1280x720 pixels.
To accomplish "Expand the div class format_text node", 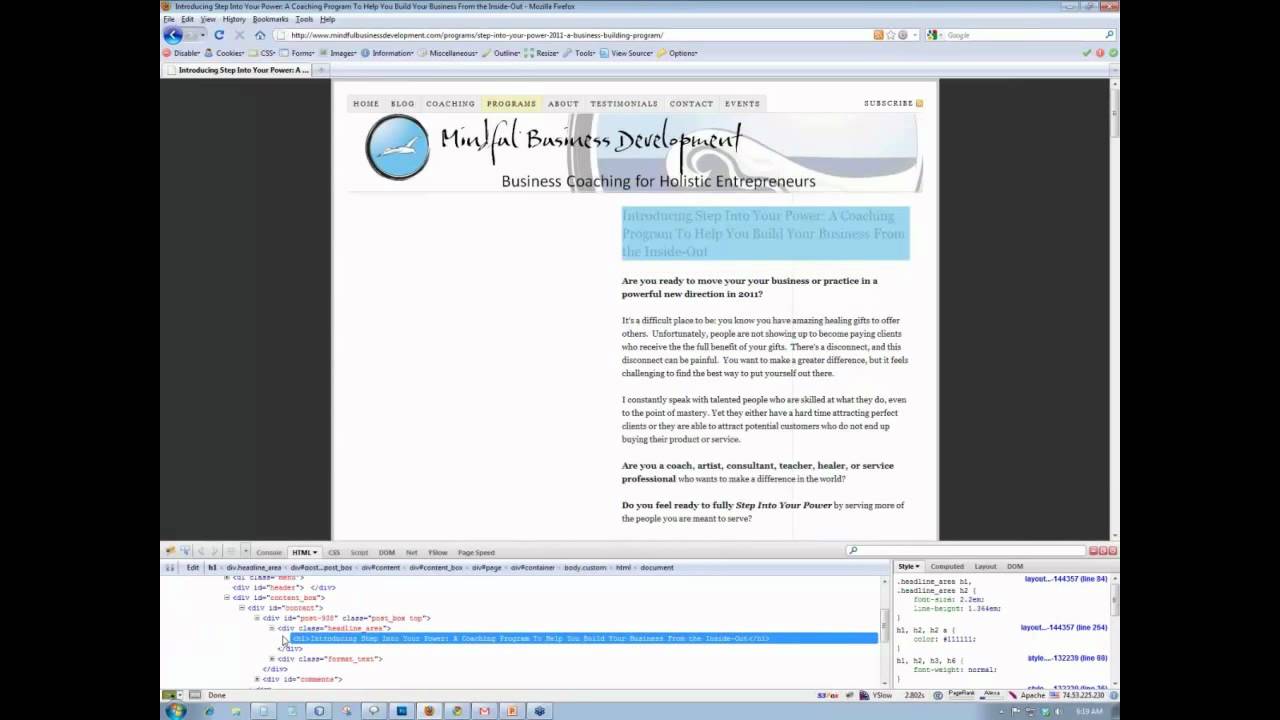I will (272, 659).
